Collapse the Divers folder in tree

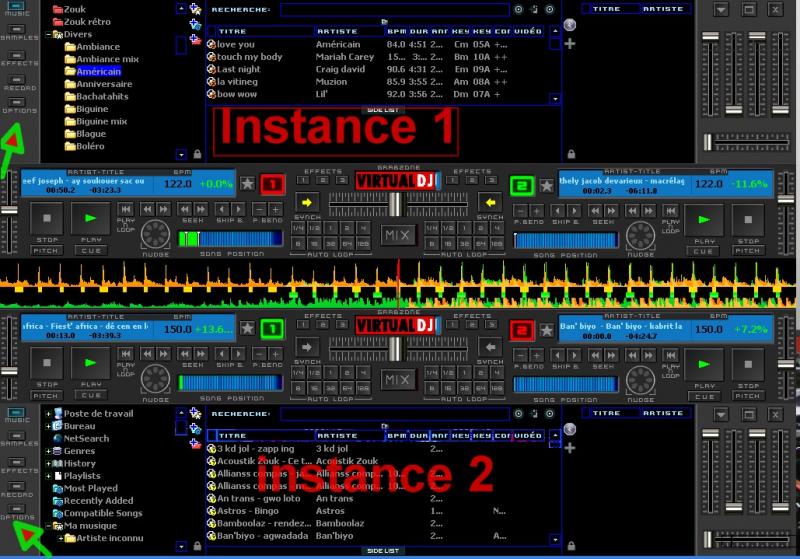[48, 35]
